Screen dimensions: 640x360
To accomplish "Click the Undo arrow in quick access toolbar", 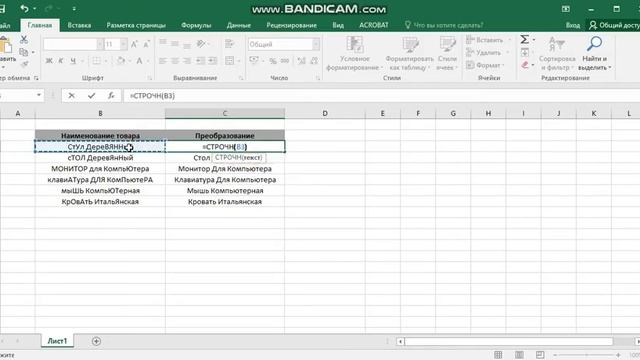I will pyautogui.click(x=24, y=8).
